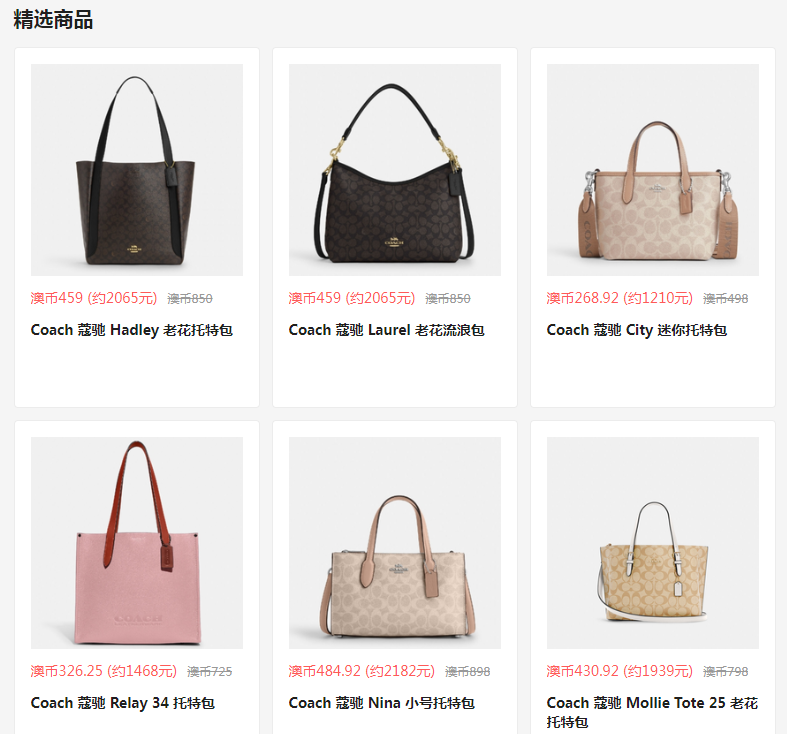787x734 pixels.
Task: Click the Coach 蔻驰 Mollie Tote 25 title
Action: (652, 712)
